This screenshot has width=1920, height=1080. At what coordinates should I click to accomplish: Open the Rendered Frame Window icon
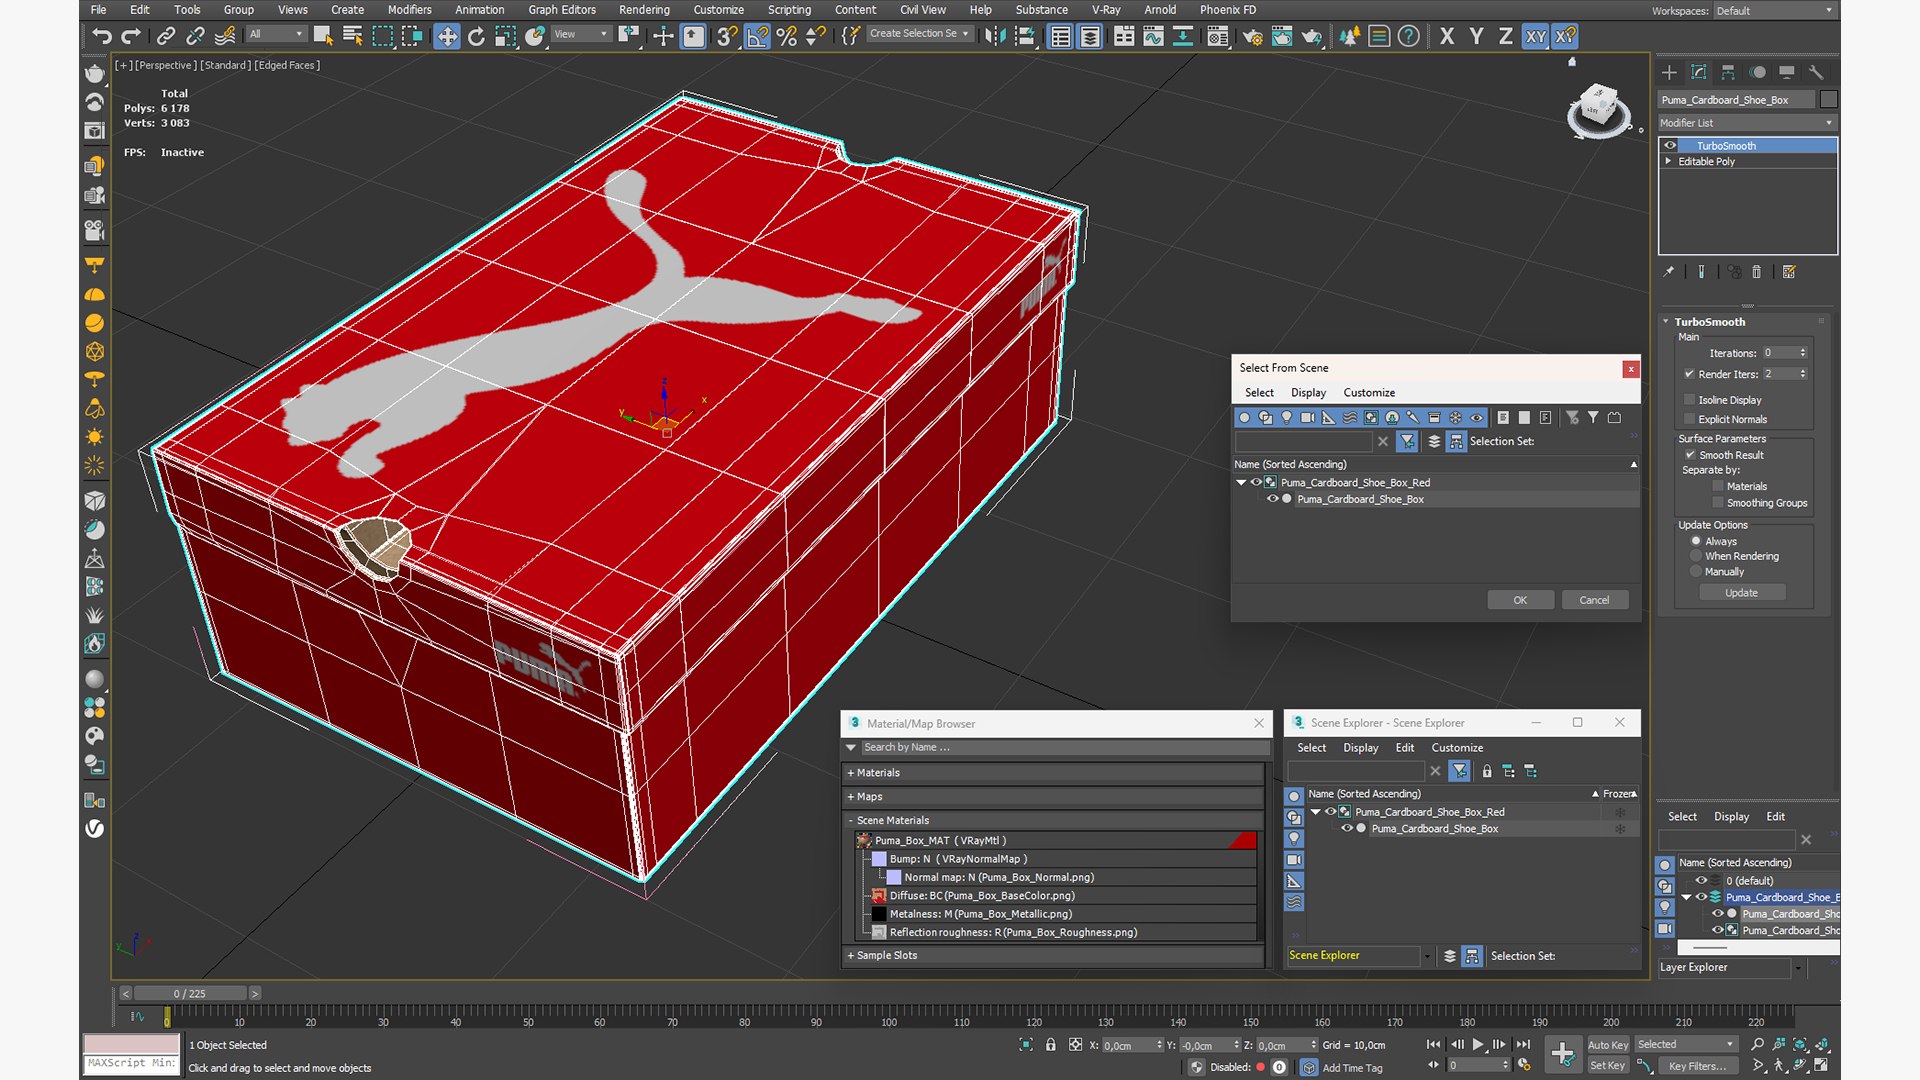click(1282, 36)
